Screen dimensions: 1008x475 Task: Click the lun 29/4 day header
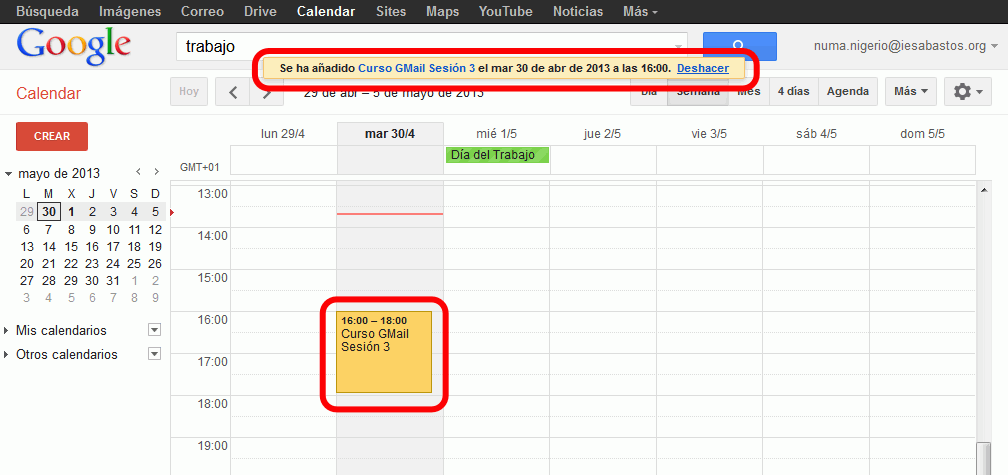pos(284,134)
